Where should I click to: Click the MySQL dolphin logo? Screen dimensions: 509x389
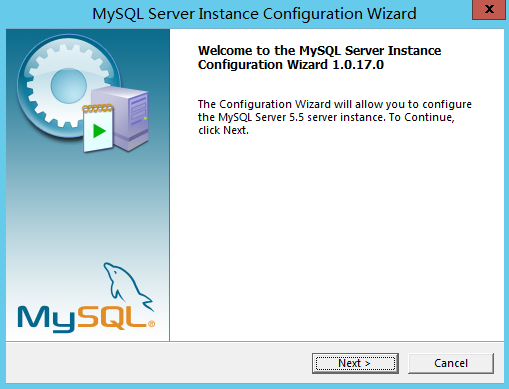[x=128, y=286]
